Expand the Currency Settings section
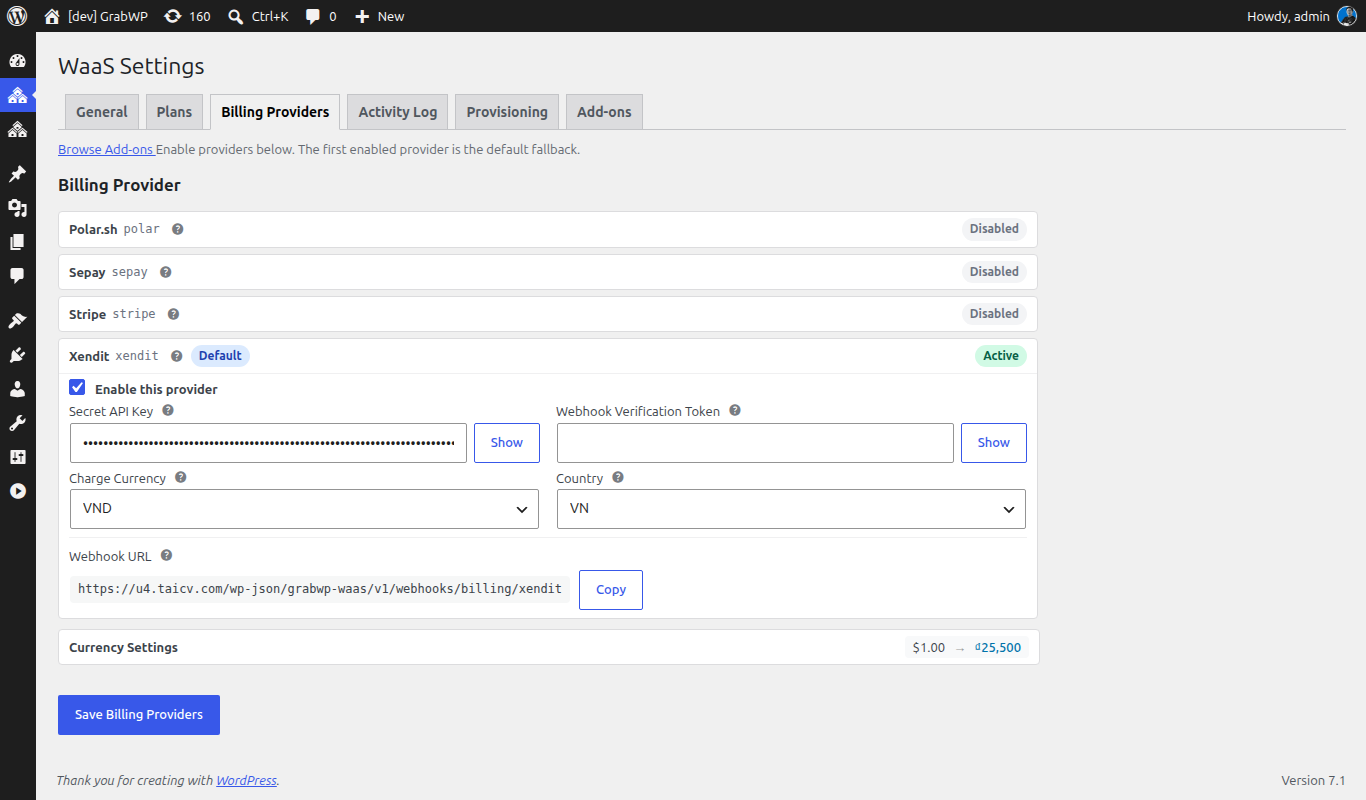 point(548,647)
